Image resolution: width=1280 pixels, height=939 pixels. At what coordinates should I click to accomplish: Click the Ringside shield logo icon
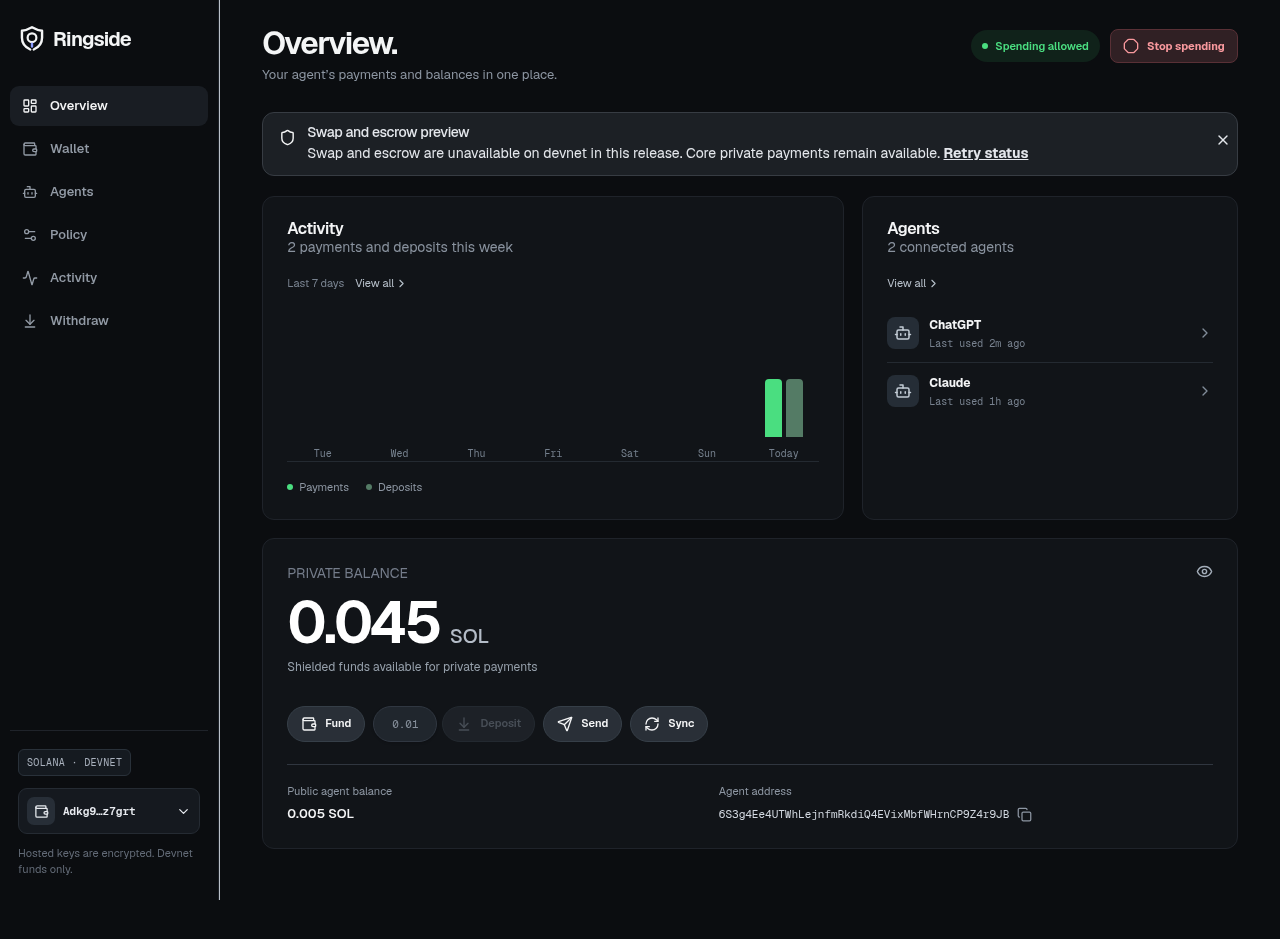pyautogui.click(x=32, y=39)
